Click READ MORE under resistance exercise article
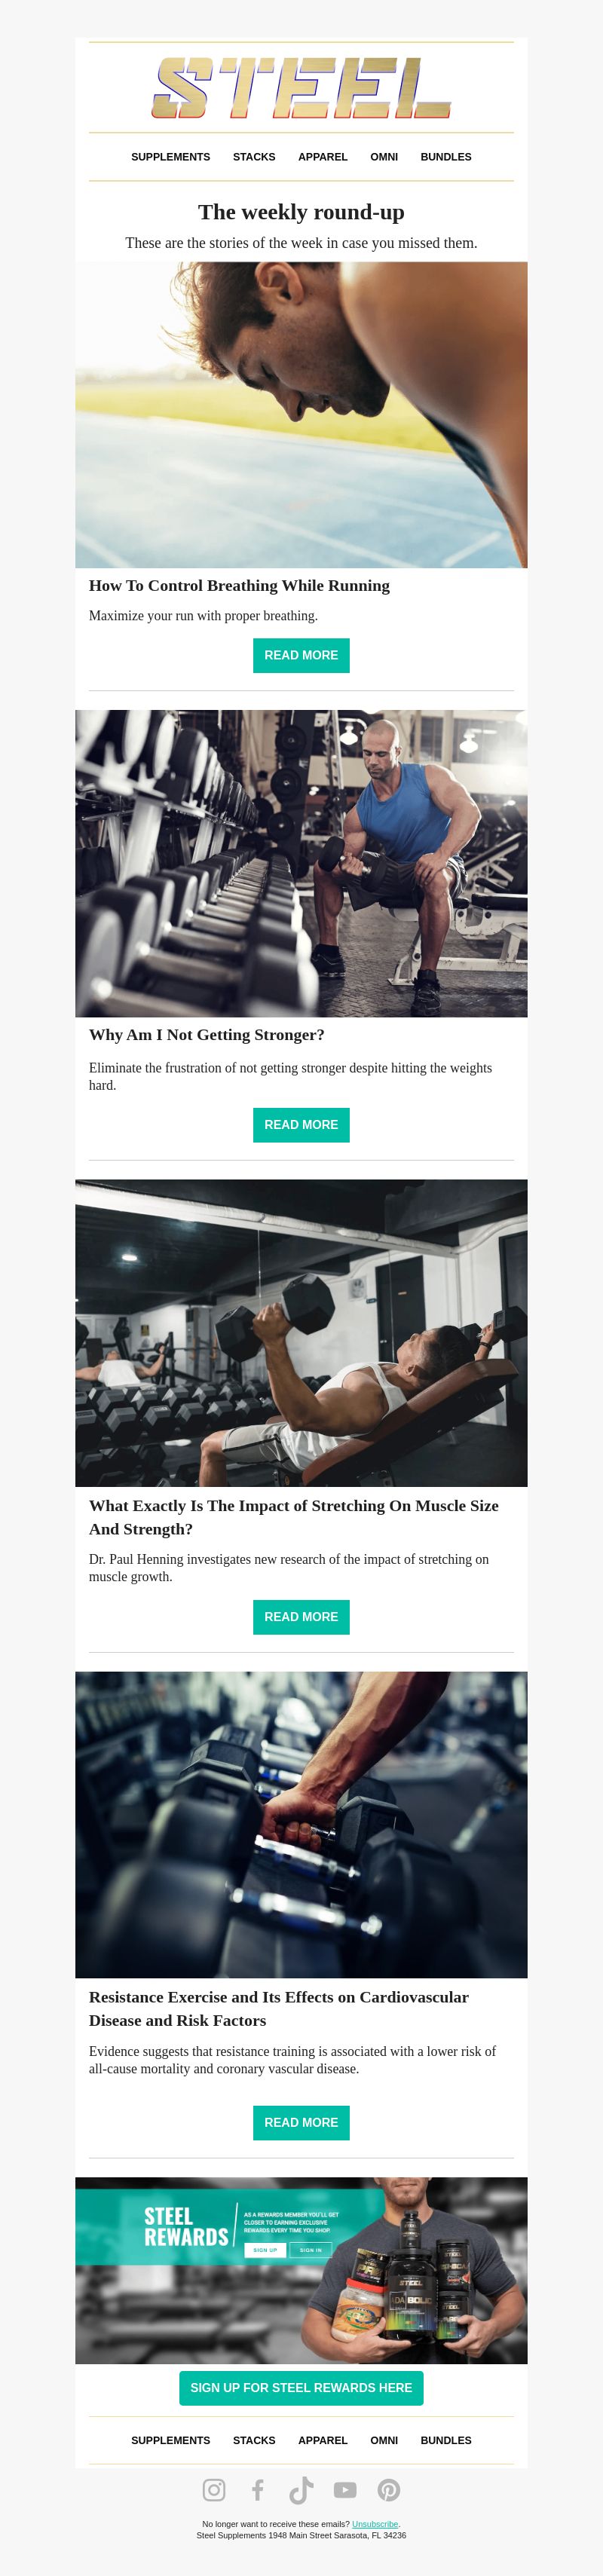Viewport: 603px width, 2576px height. (x=301, y=2122)
